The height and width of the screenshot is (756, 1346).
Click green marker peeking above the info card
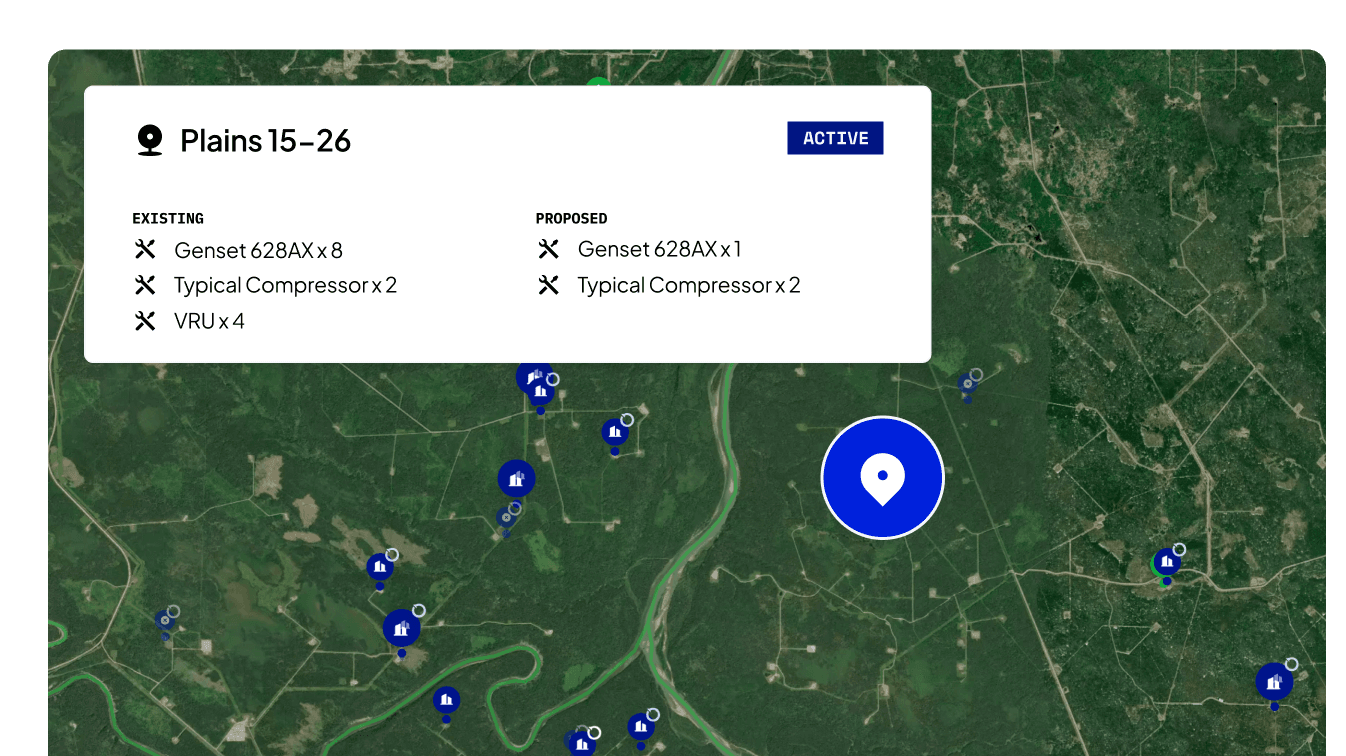pyautogui.click(x=598, y=84)
